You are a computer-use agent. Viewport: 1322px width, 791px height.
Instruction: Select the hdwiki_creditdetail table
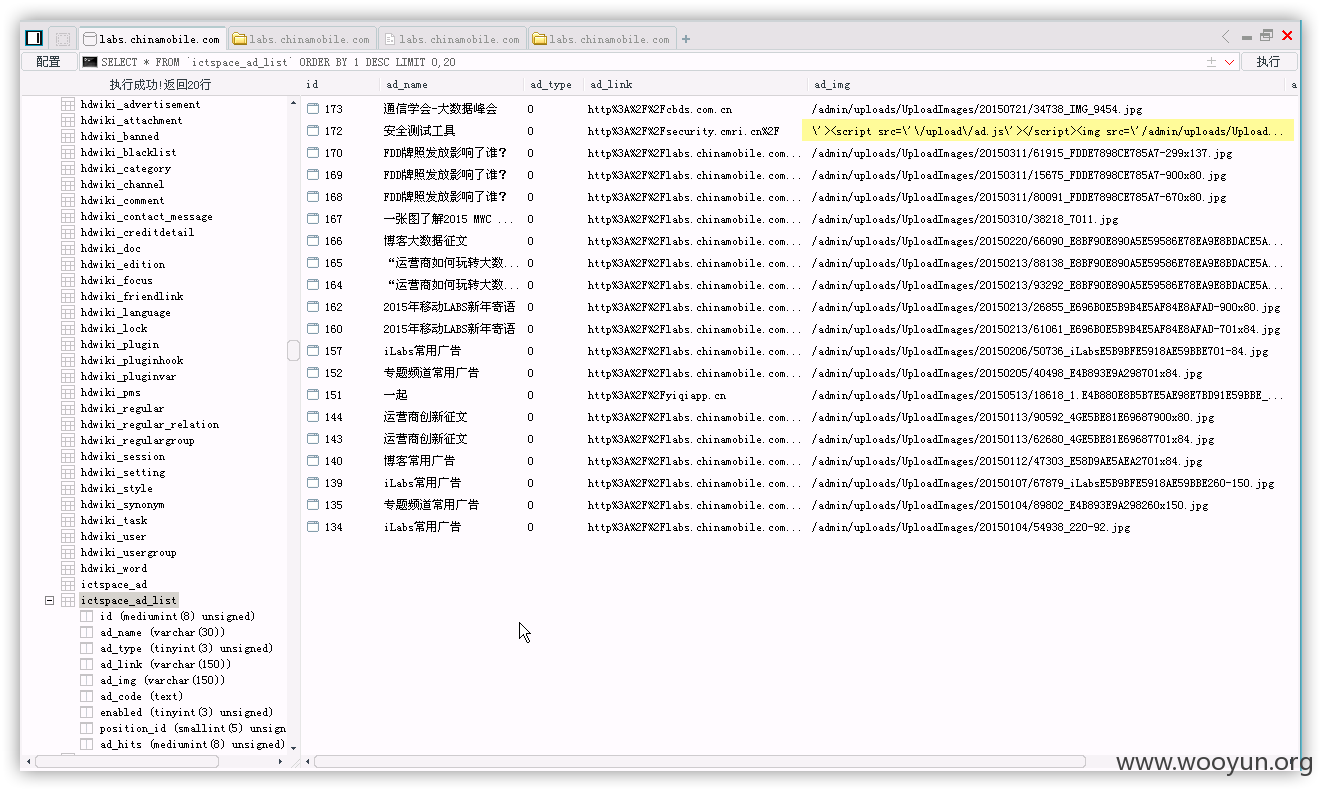(x=137, y=232)
